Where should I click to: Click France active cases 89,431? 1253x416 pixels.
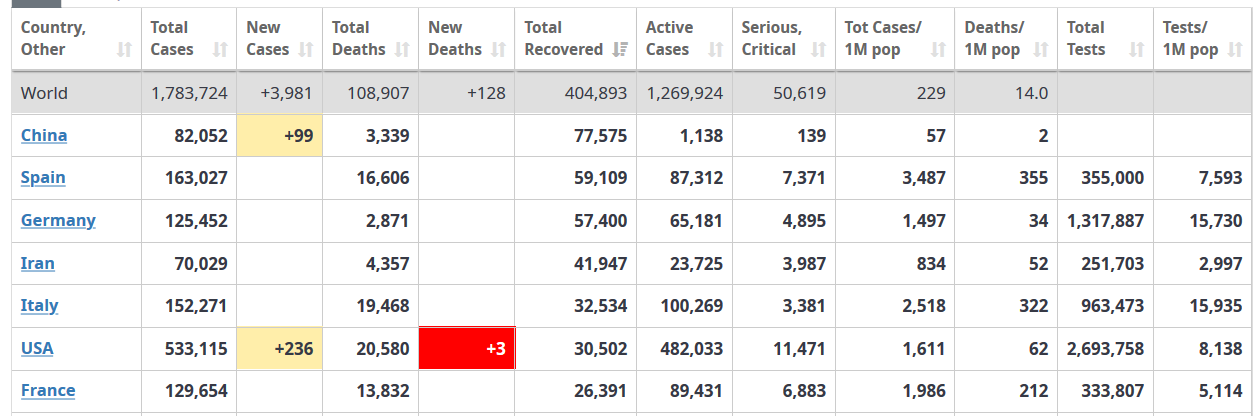pos(696,390)
